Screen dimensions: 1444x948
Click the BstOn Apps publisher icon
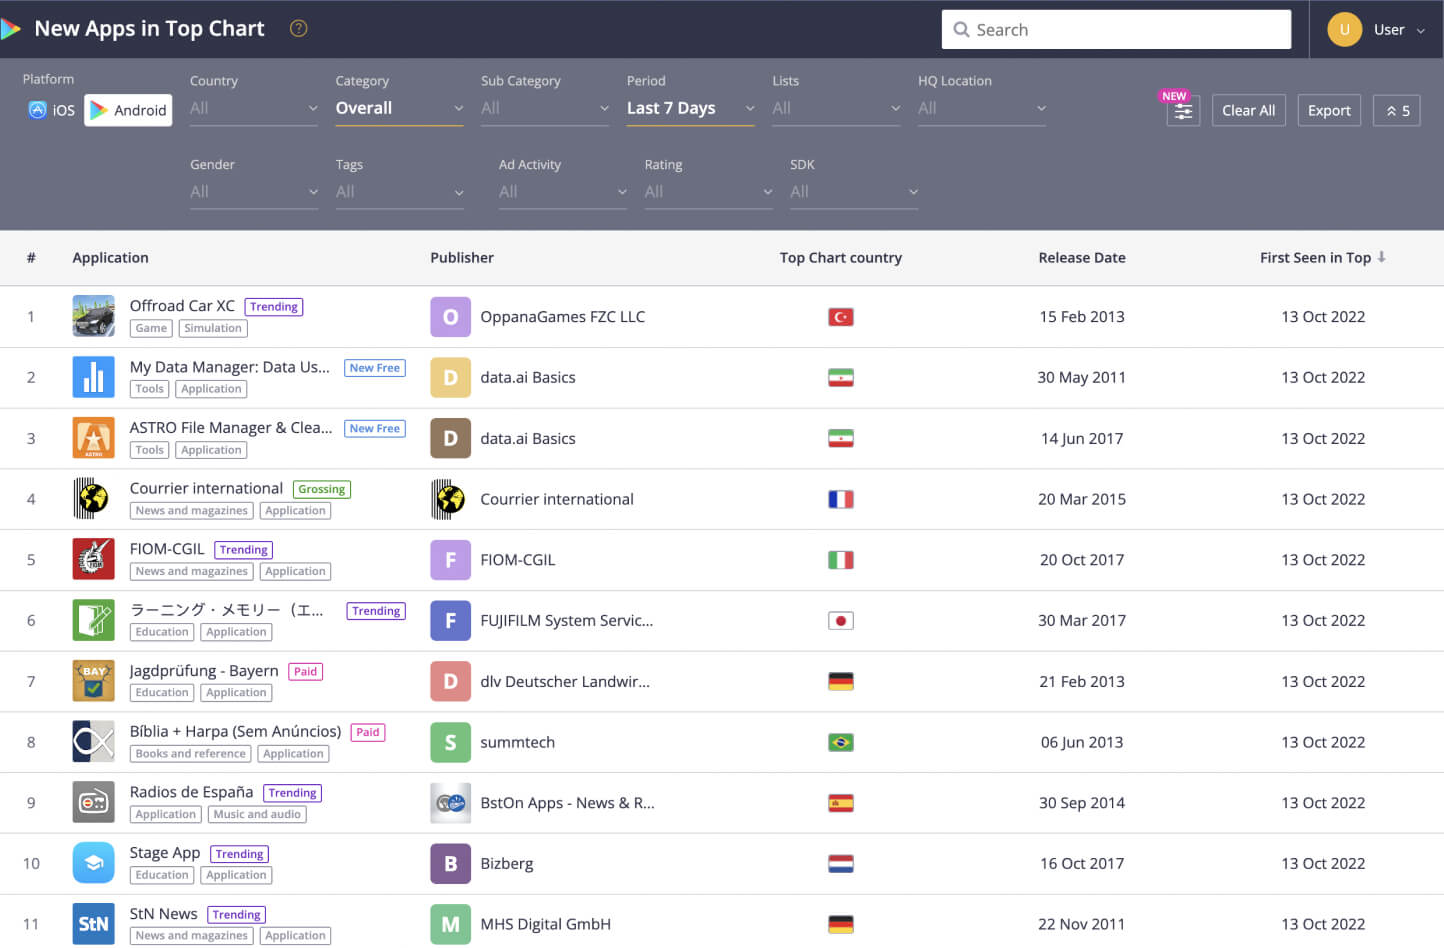point(450,803)
